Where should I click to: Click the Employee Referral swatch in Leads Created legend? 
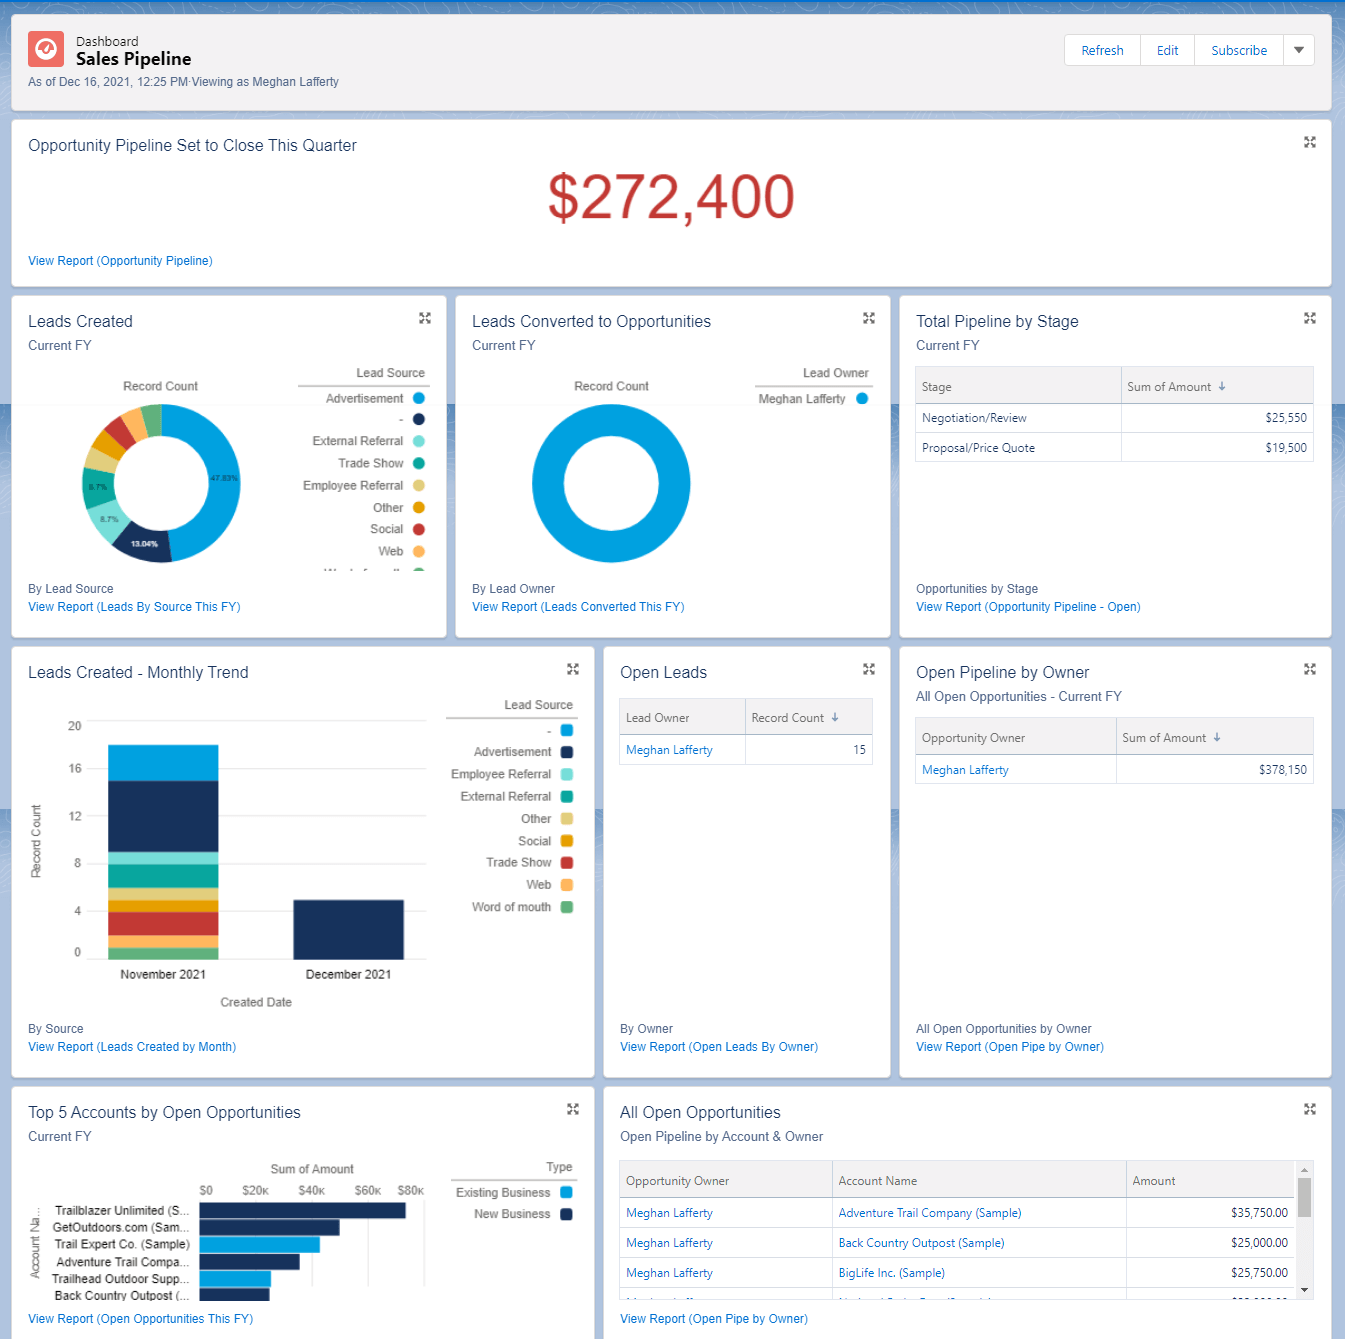(419, 485)
